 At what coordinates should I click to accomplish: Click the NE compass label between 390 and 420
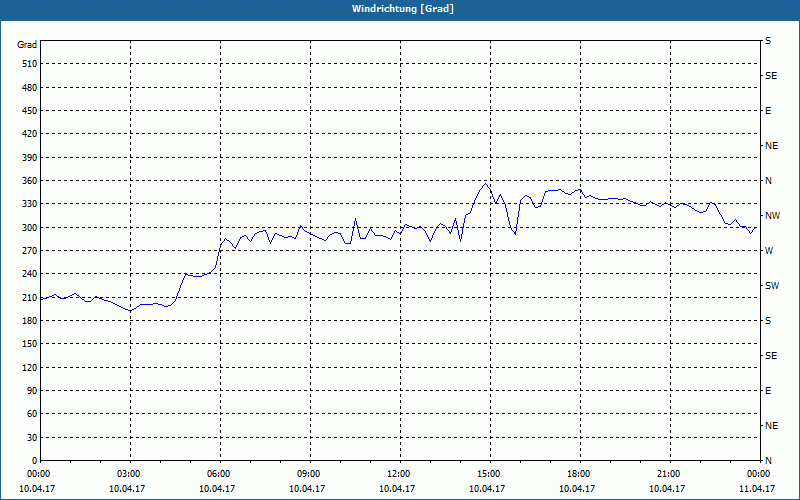[x=771, y=146]
